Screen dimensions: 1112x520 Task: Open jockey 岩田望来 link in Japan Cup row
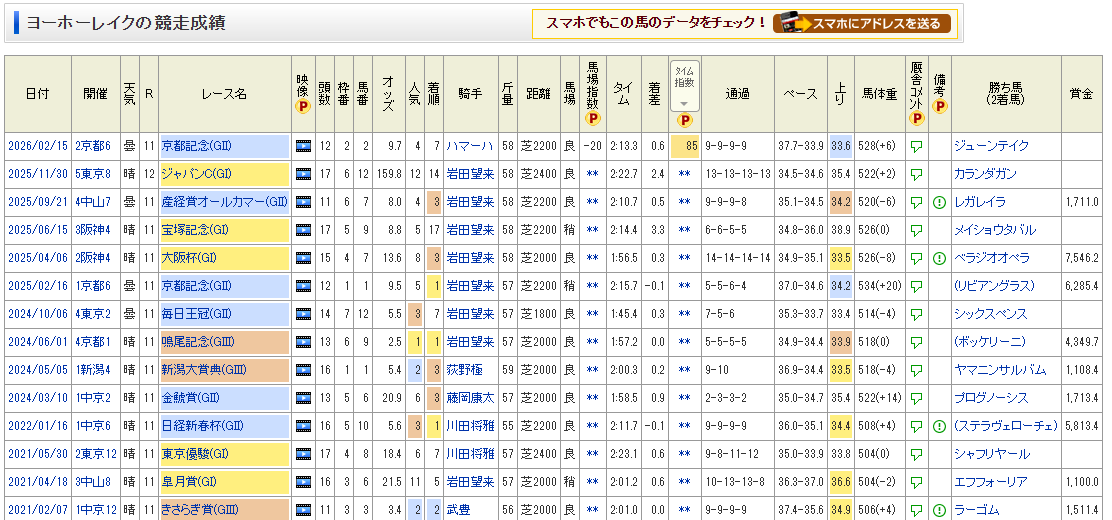(469, 174)
